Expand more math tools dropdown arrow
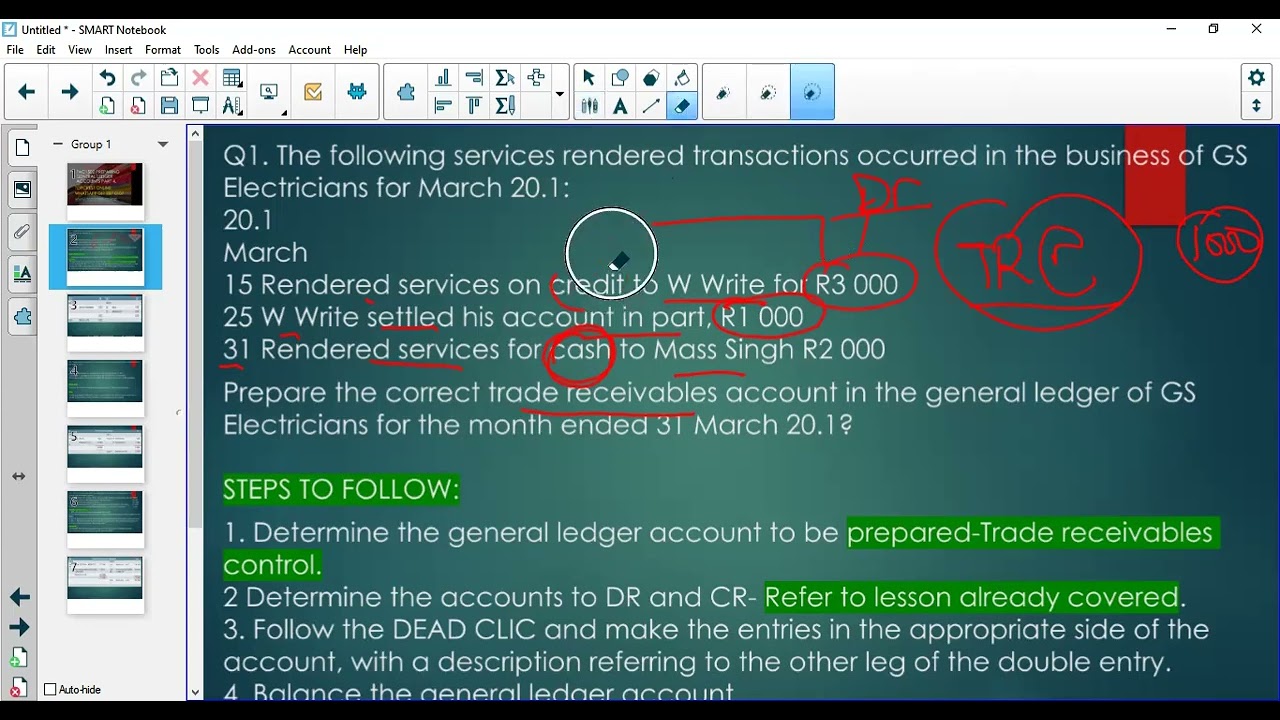The width and height of the screenshot is (1280, 720). [559, 94]
